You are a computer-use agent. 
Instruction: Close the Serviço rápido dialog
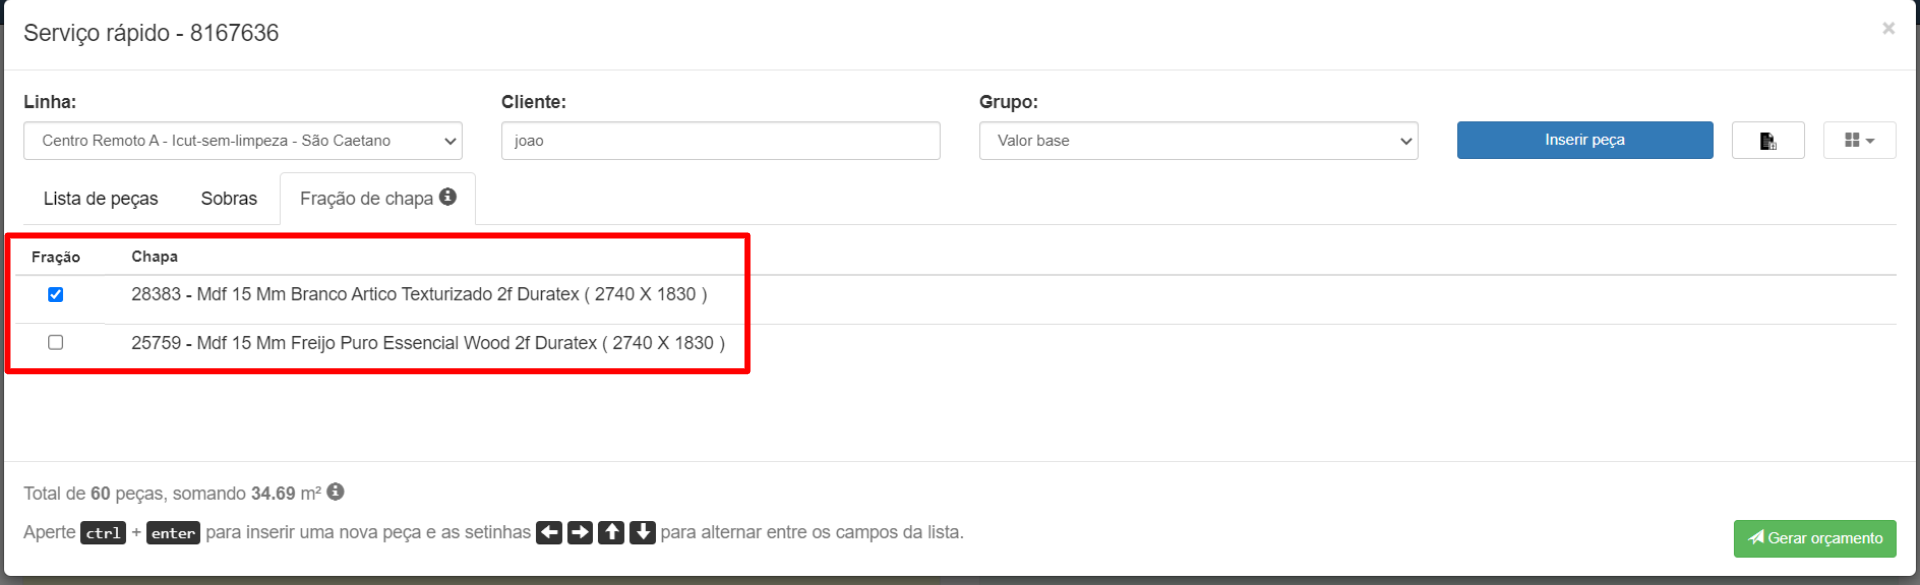coord(1888,28)
